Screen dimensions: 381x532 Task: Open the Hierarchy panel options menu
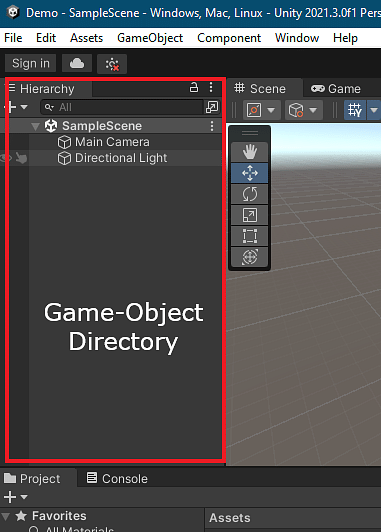(211, 88)
